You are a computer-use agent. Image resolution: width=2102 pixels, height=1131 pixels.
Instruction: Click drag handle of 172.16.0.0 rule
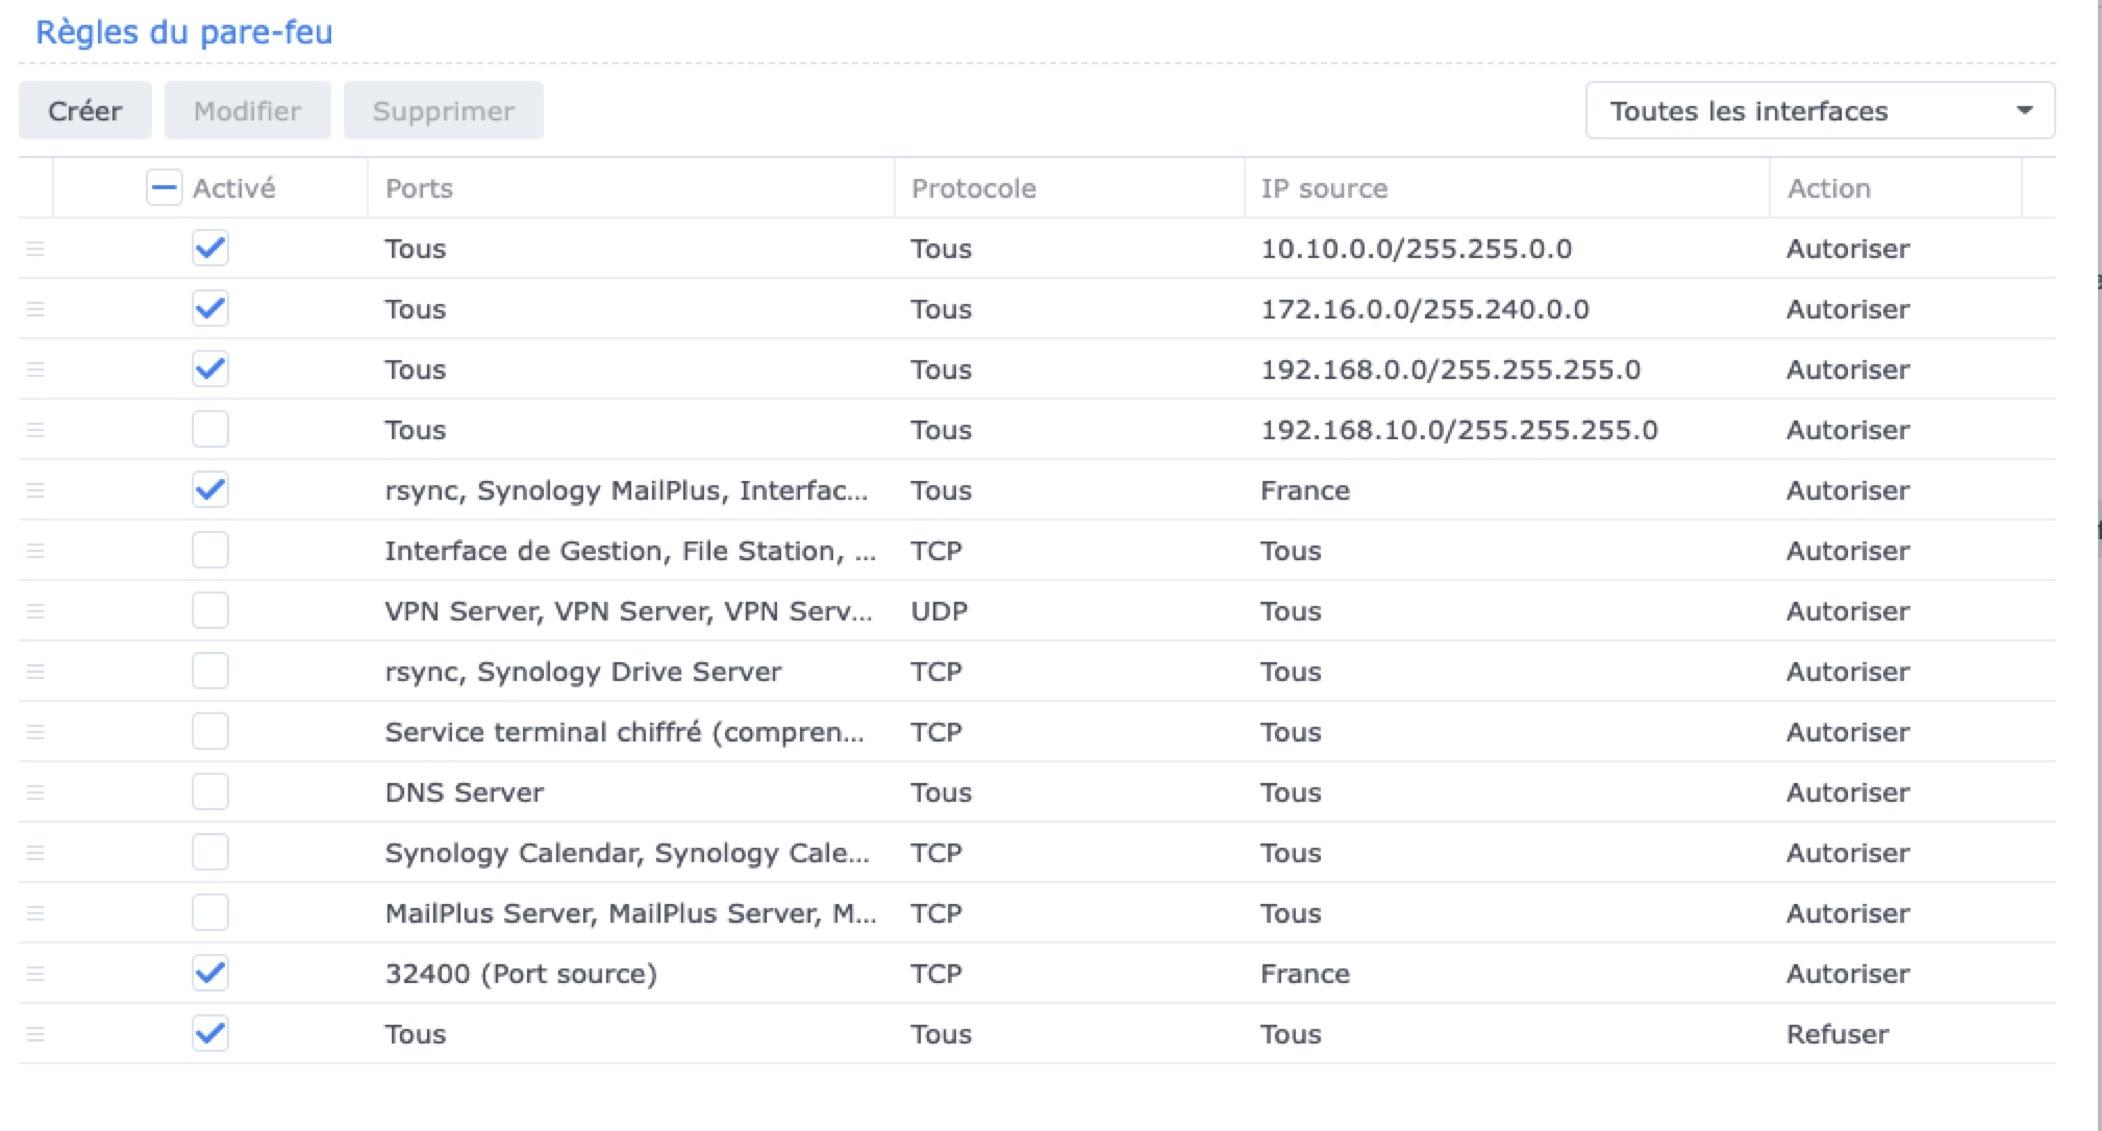[x=35, y=309]
